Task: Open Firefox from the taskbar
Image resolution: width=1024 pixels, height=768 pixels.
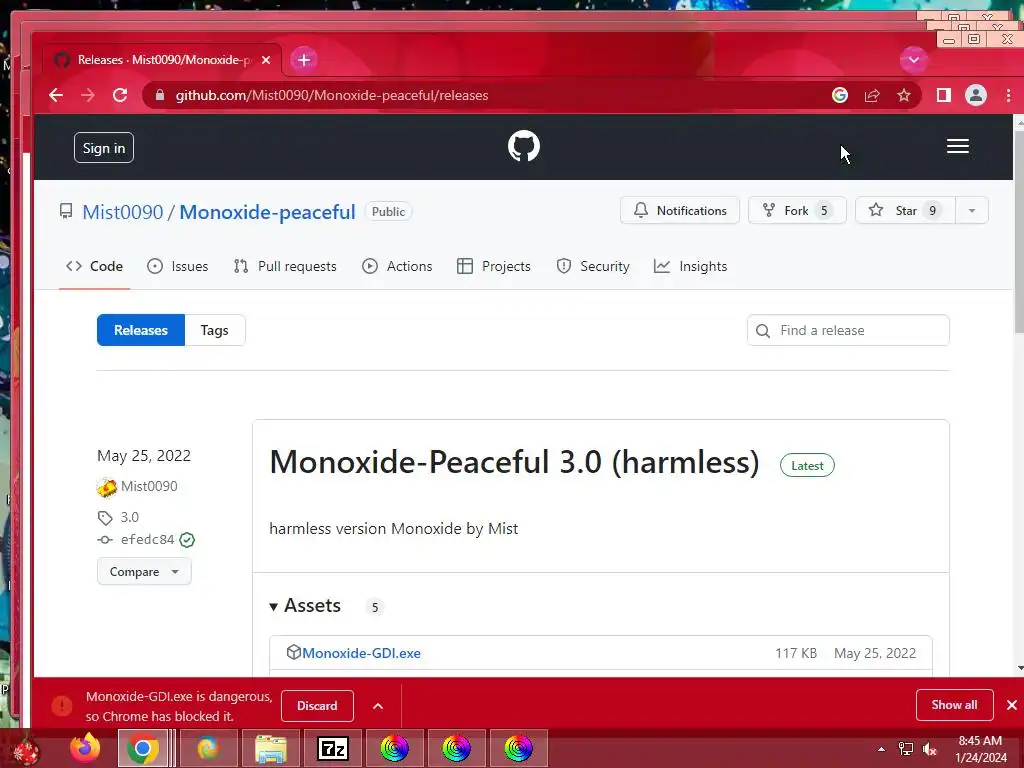Action: pos(85,748)
